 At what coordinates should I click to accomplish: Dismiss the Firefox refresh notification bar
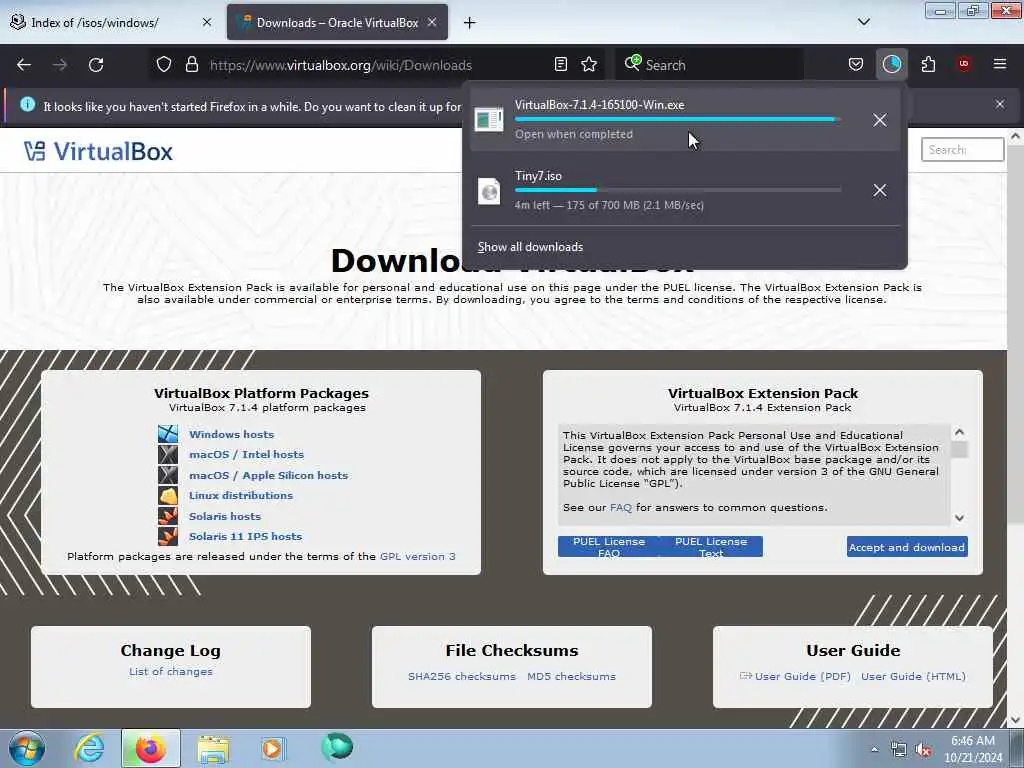1000,104
